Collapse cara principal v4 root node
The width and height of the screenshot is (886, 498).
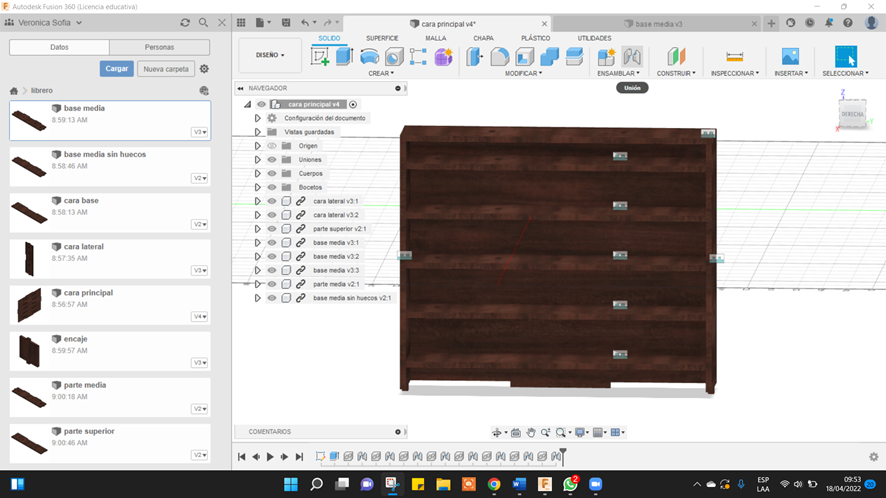coord(247,104)
